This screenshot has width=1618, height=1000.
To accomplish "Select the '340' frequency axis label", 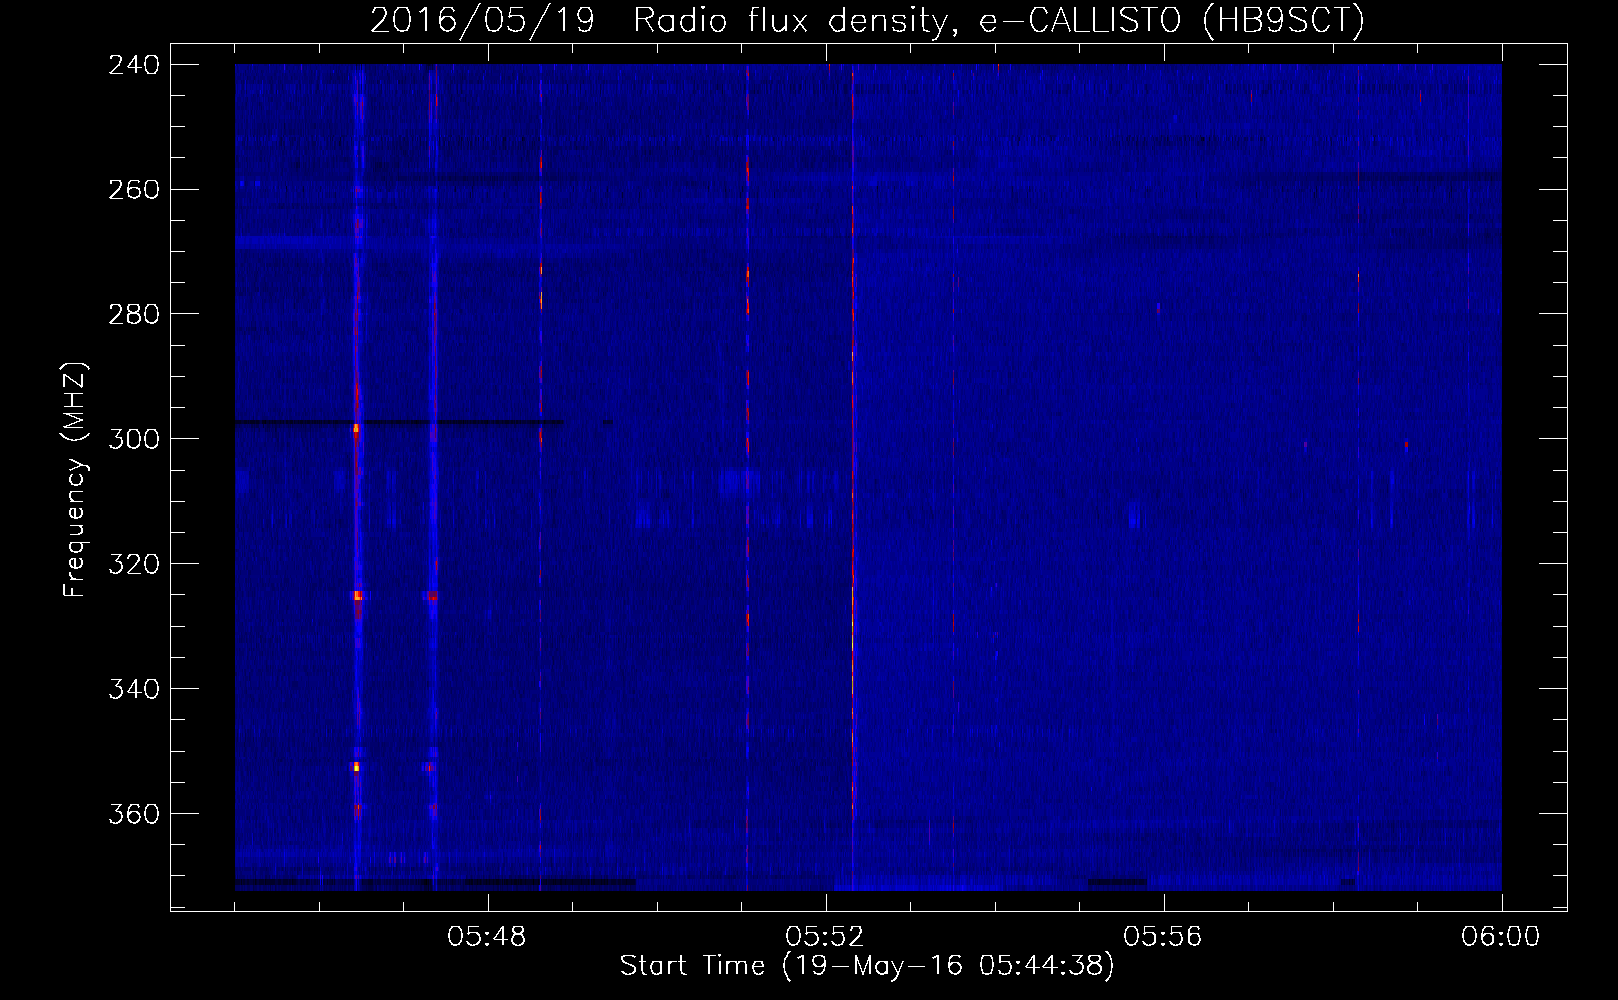I will (x=133, y=690).
